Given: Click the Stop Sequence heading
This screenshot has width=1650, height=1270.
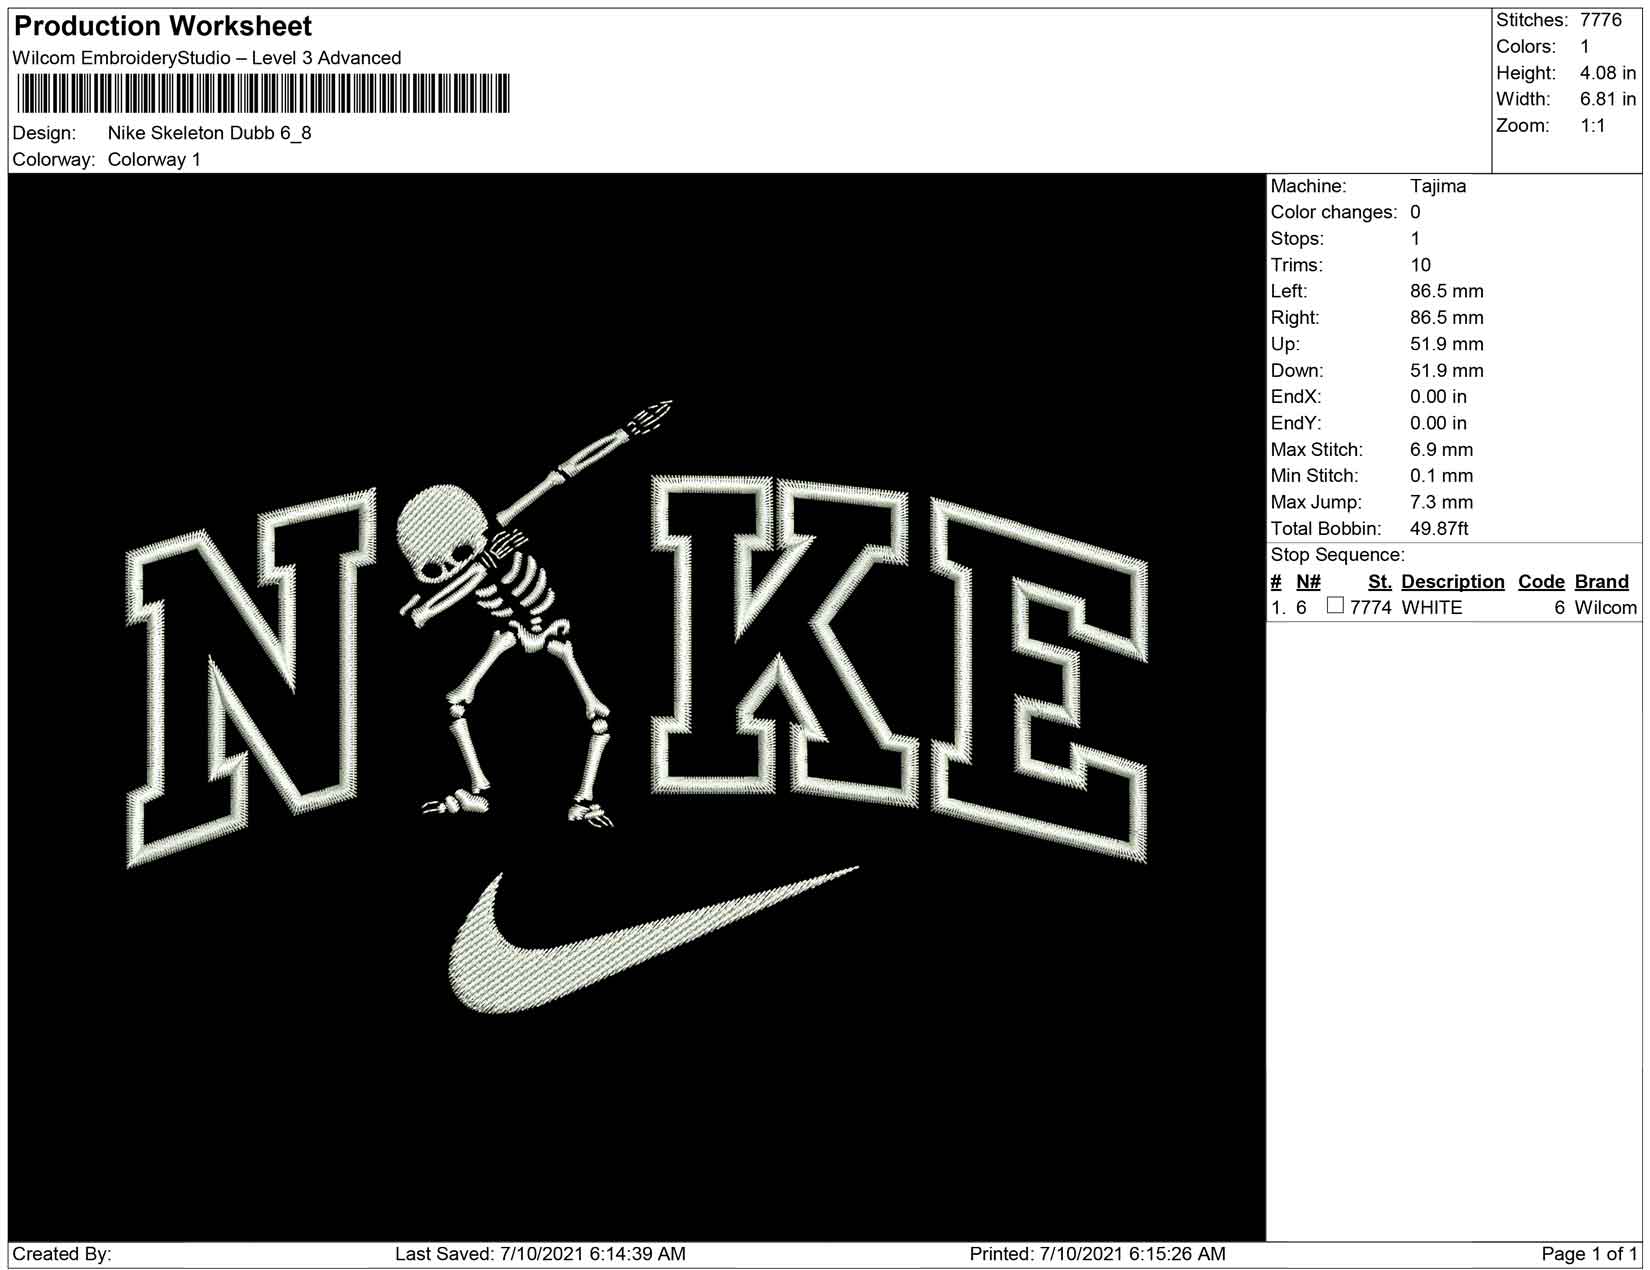Looking at the screenshot, I should [1337, 555].
